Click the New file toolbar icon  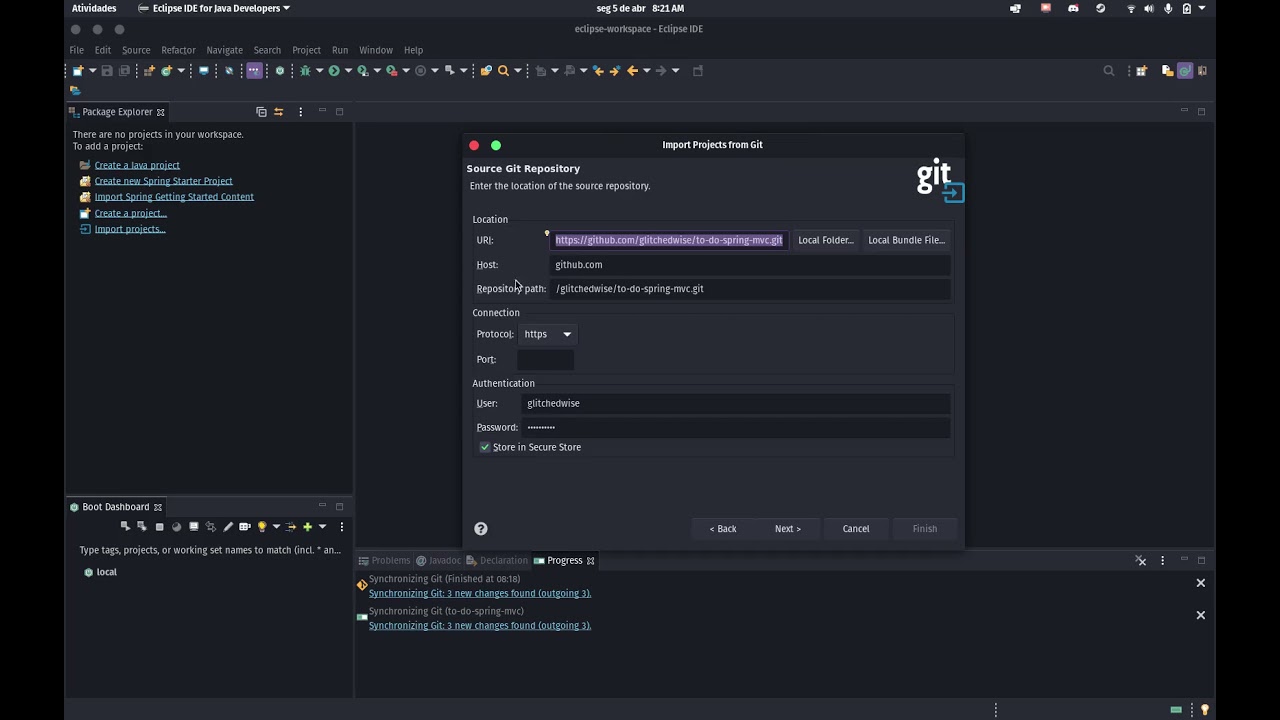pos(78,70)
